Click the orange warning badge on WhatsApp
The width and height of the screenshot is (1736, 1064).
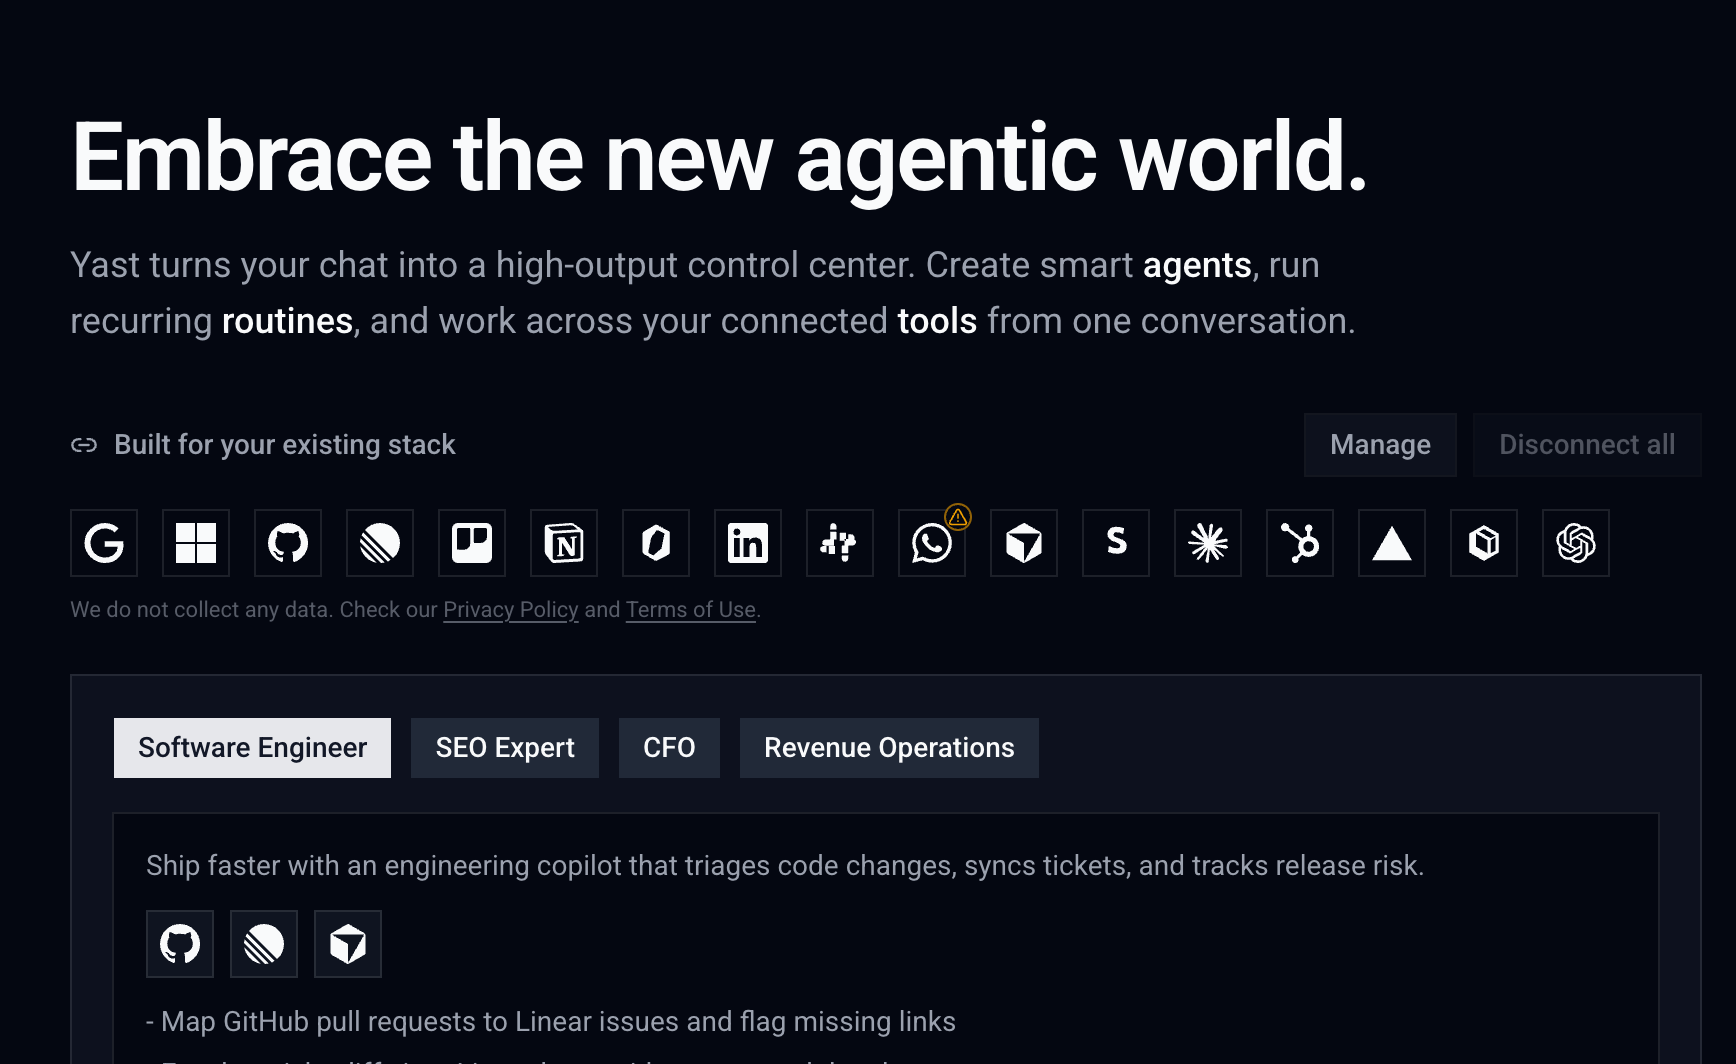tap(958, 516)
